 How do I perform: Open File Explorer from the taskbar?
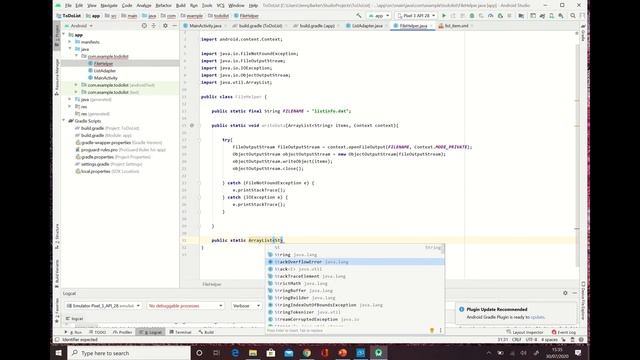pyautogui.click(x=253, y=353)
